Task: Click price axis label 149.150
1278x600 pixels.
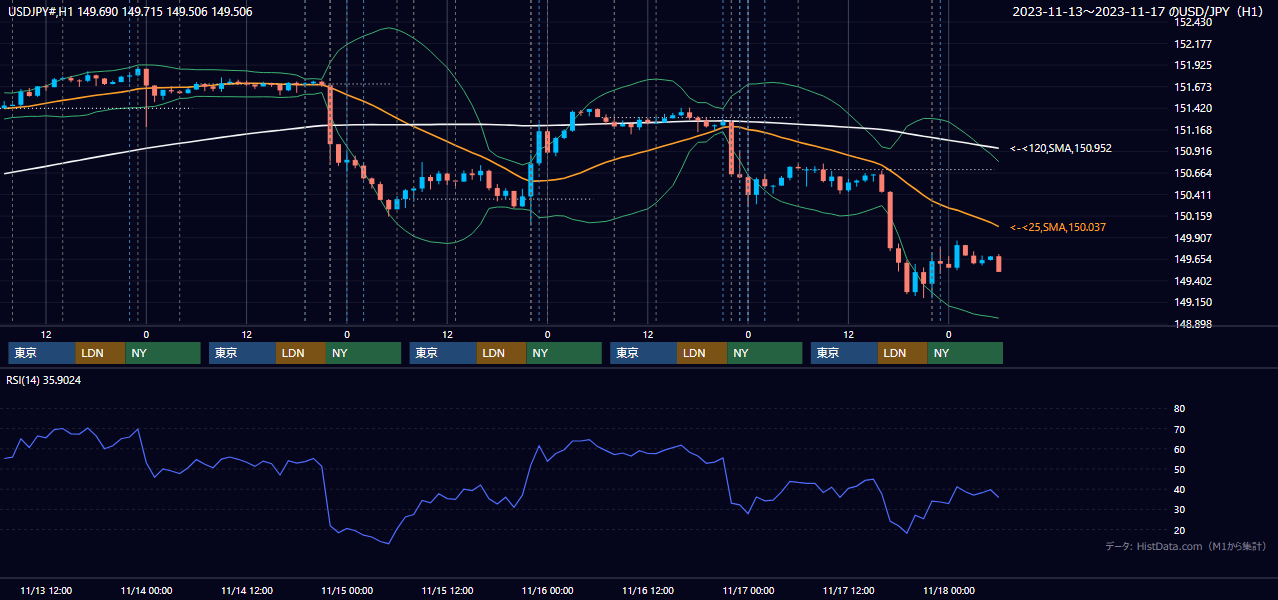Action: pos(1193,302)
